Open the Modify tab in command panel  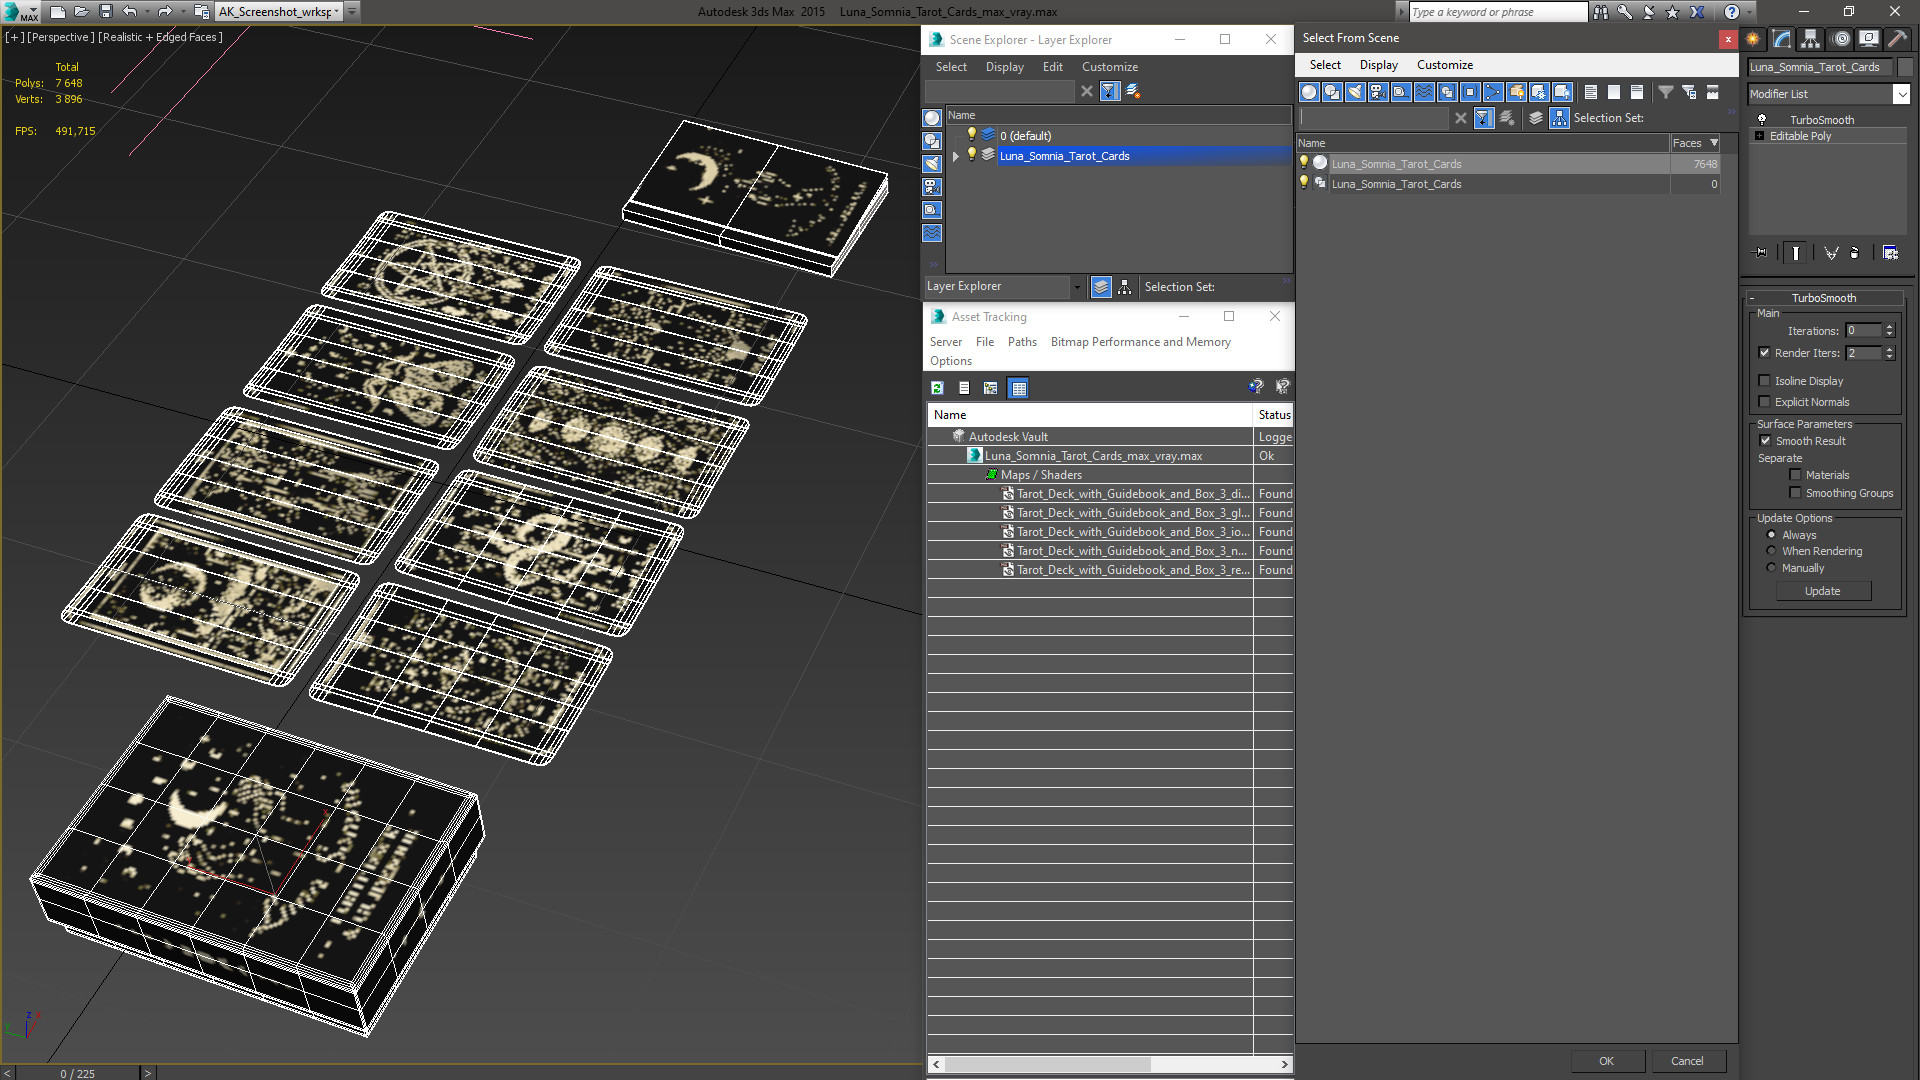tap(1782, 39)
